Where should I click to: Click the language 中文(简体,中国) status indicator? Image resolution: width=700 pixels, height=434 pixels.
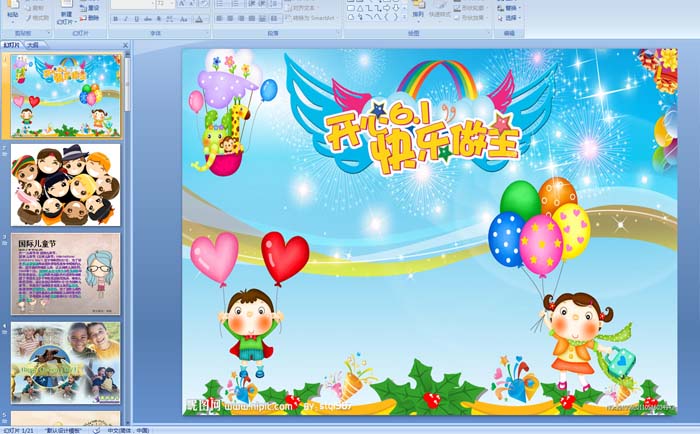pos(128,430)
